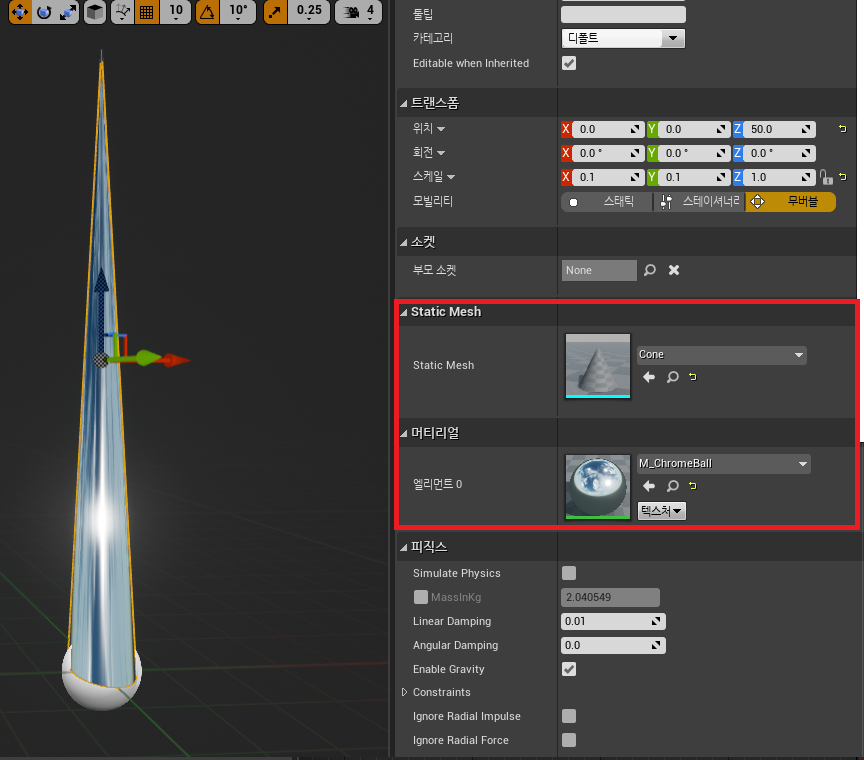Open the 위치 location type dropdown
The image size is (864, 760).
tap(441, 129)
